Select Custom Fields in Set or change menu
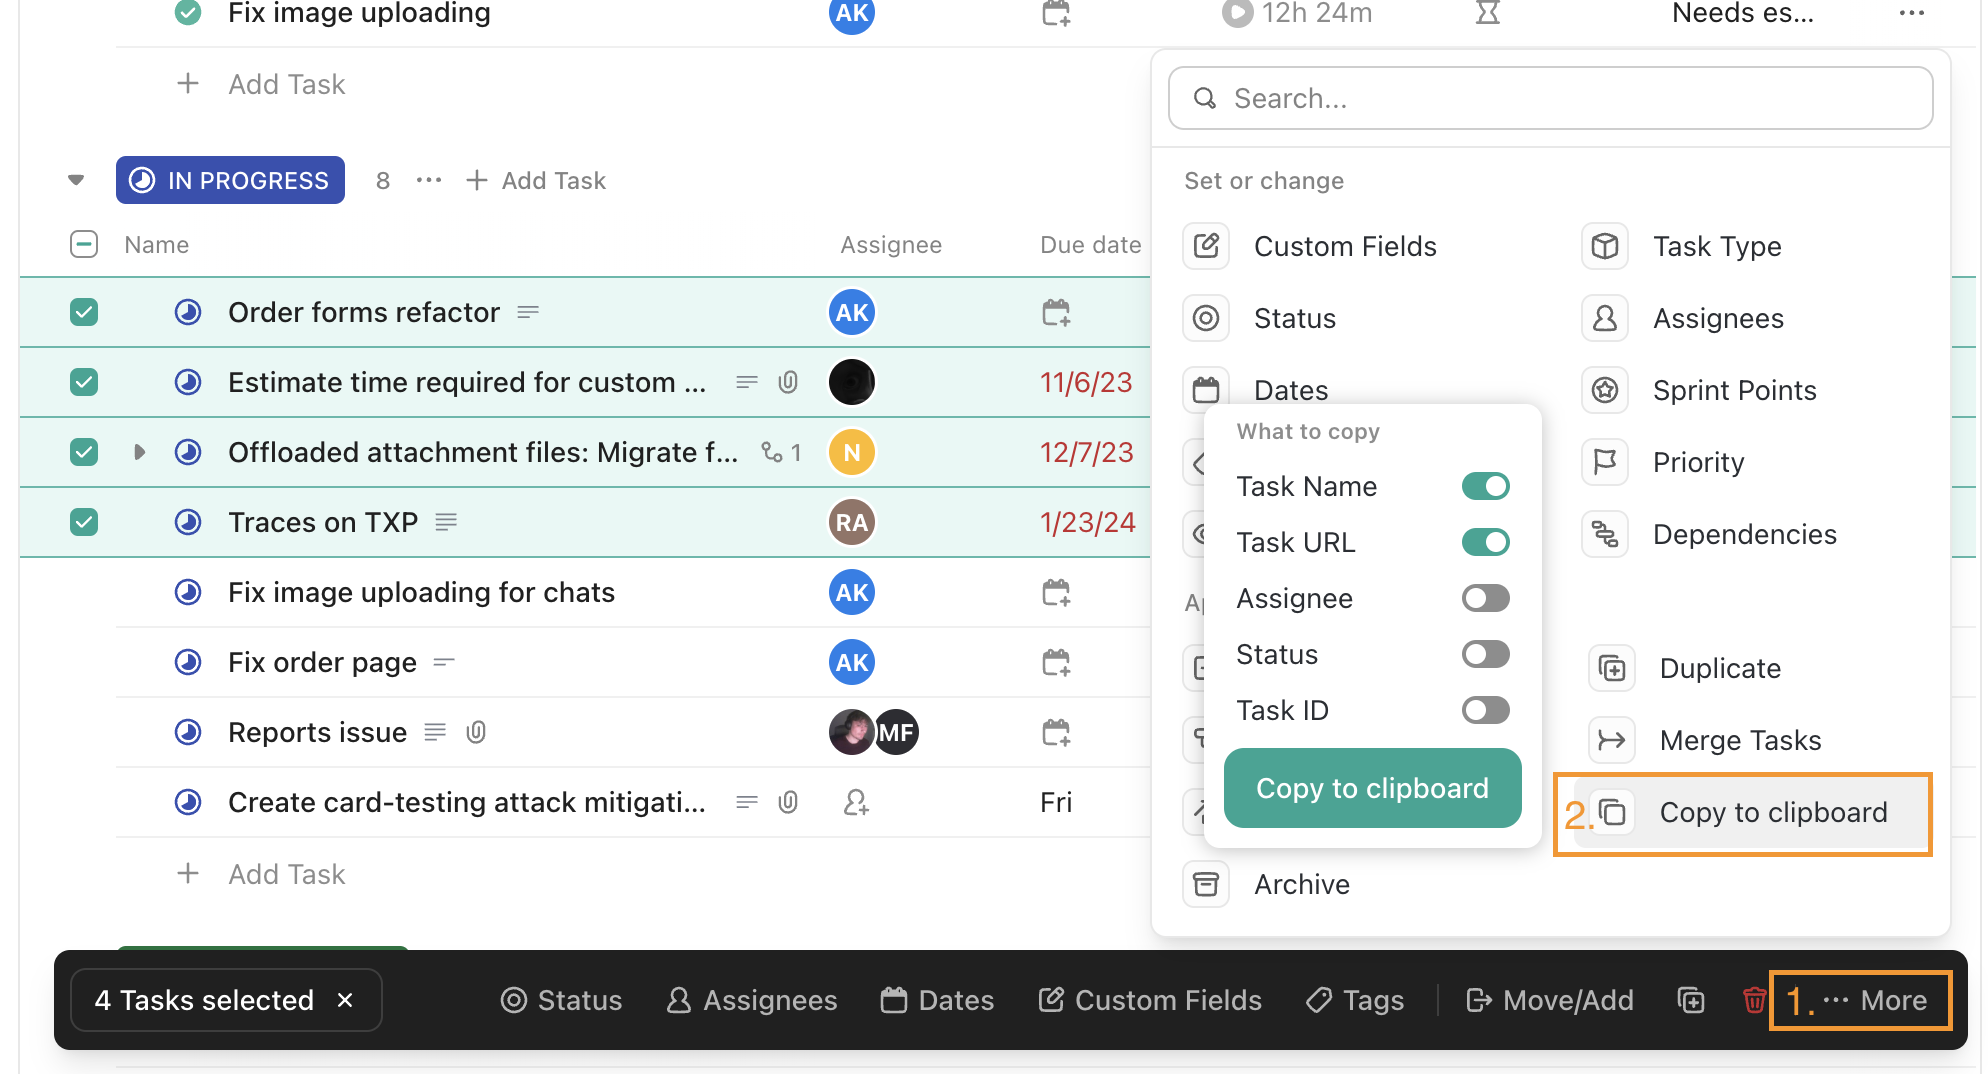1988x1074 pixels. (x=1344, y=246)
